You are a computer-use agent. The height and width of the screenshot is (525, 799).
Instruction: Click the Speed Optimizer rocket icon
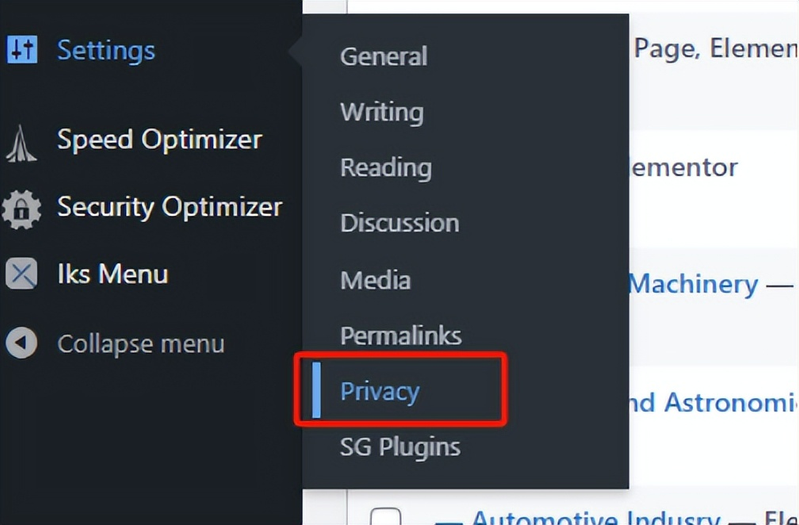21,142
